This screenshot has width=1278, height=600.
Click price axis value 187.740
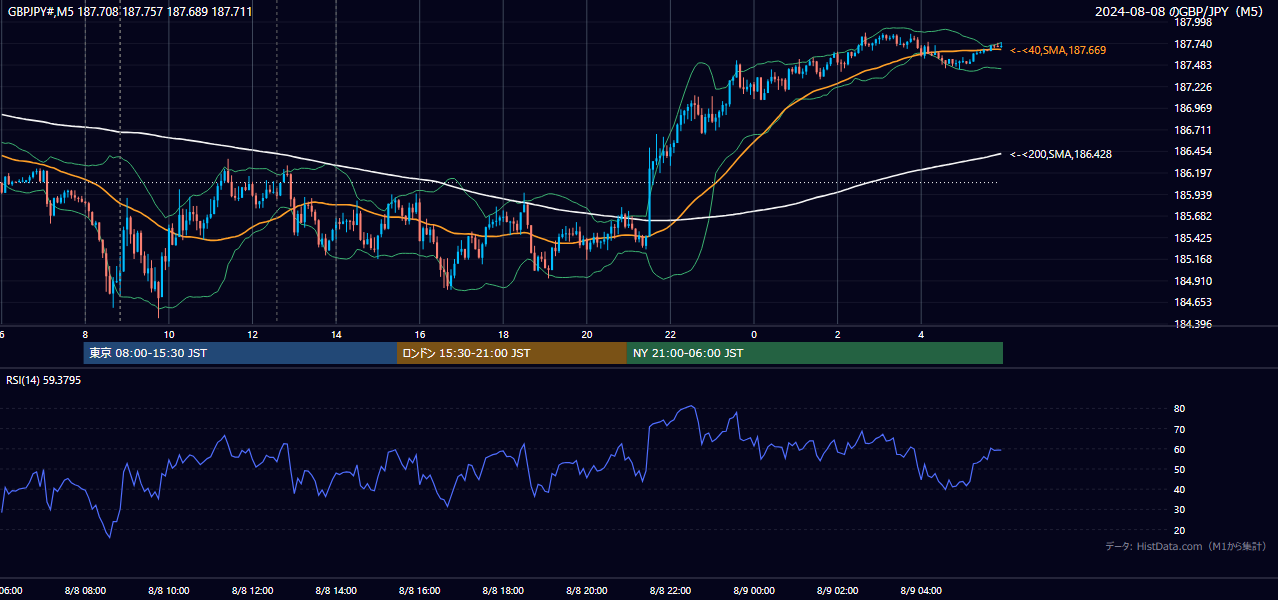tap(1193, 44)
